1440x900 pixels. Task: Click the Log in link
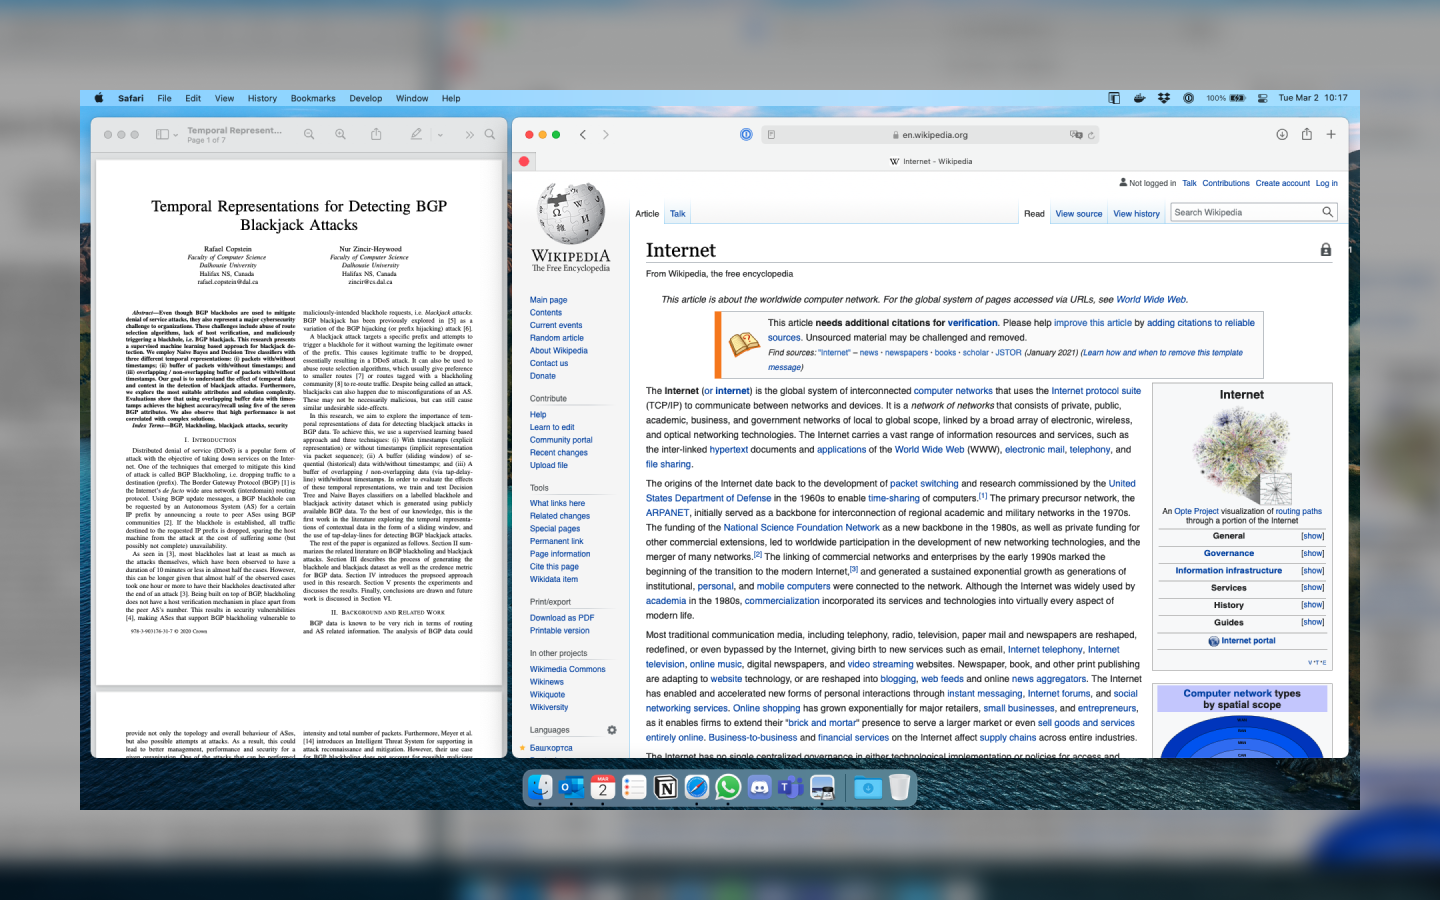coord(1326,183)
